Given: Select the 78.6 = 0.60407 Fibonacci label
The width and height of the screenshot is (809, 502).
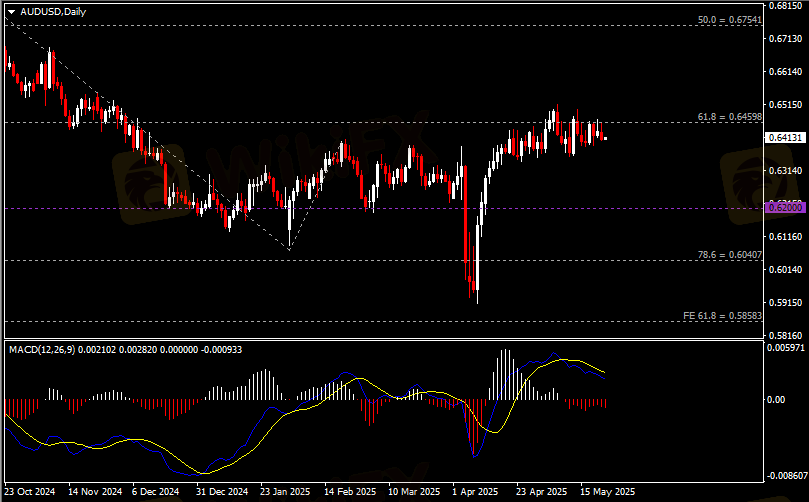Looking at the screenshot, I should tap(729, 255).
